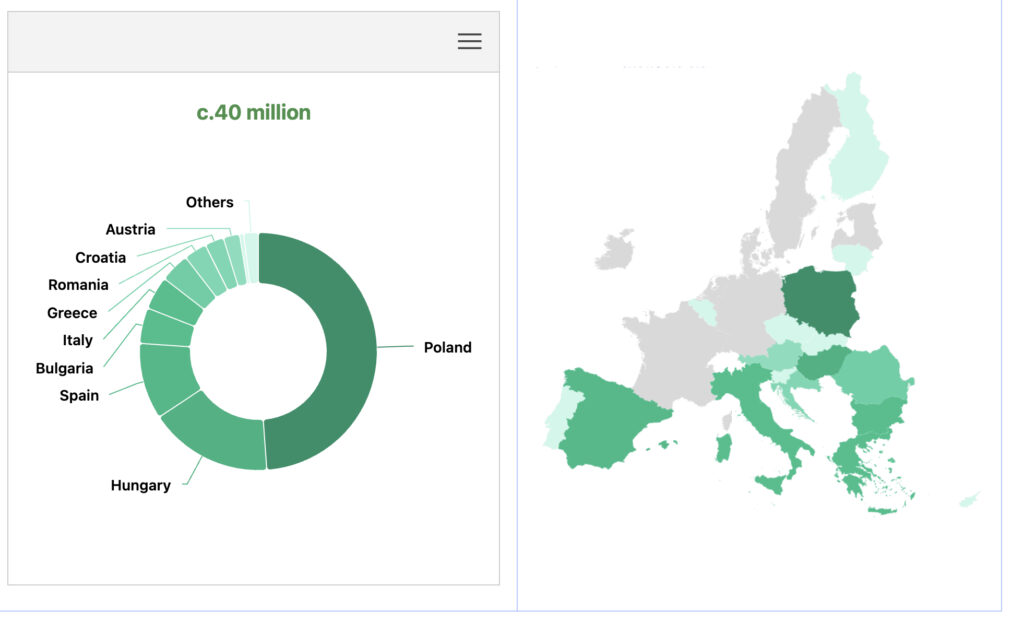
Task: Click the Italy label
Action: coord(77,341)
